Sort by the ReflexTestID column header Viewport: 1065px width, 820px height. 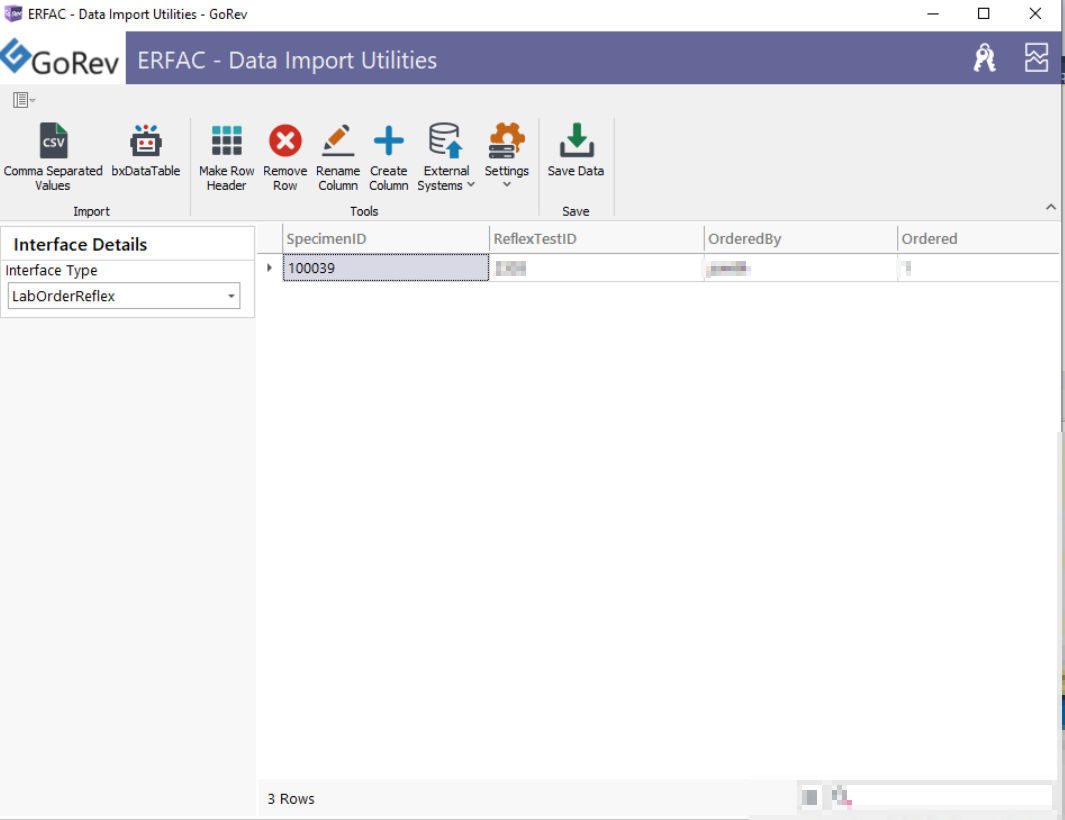(596, 239)
